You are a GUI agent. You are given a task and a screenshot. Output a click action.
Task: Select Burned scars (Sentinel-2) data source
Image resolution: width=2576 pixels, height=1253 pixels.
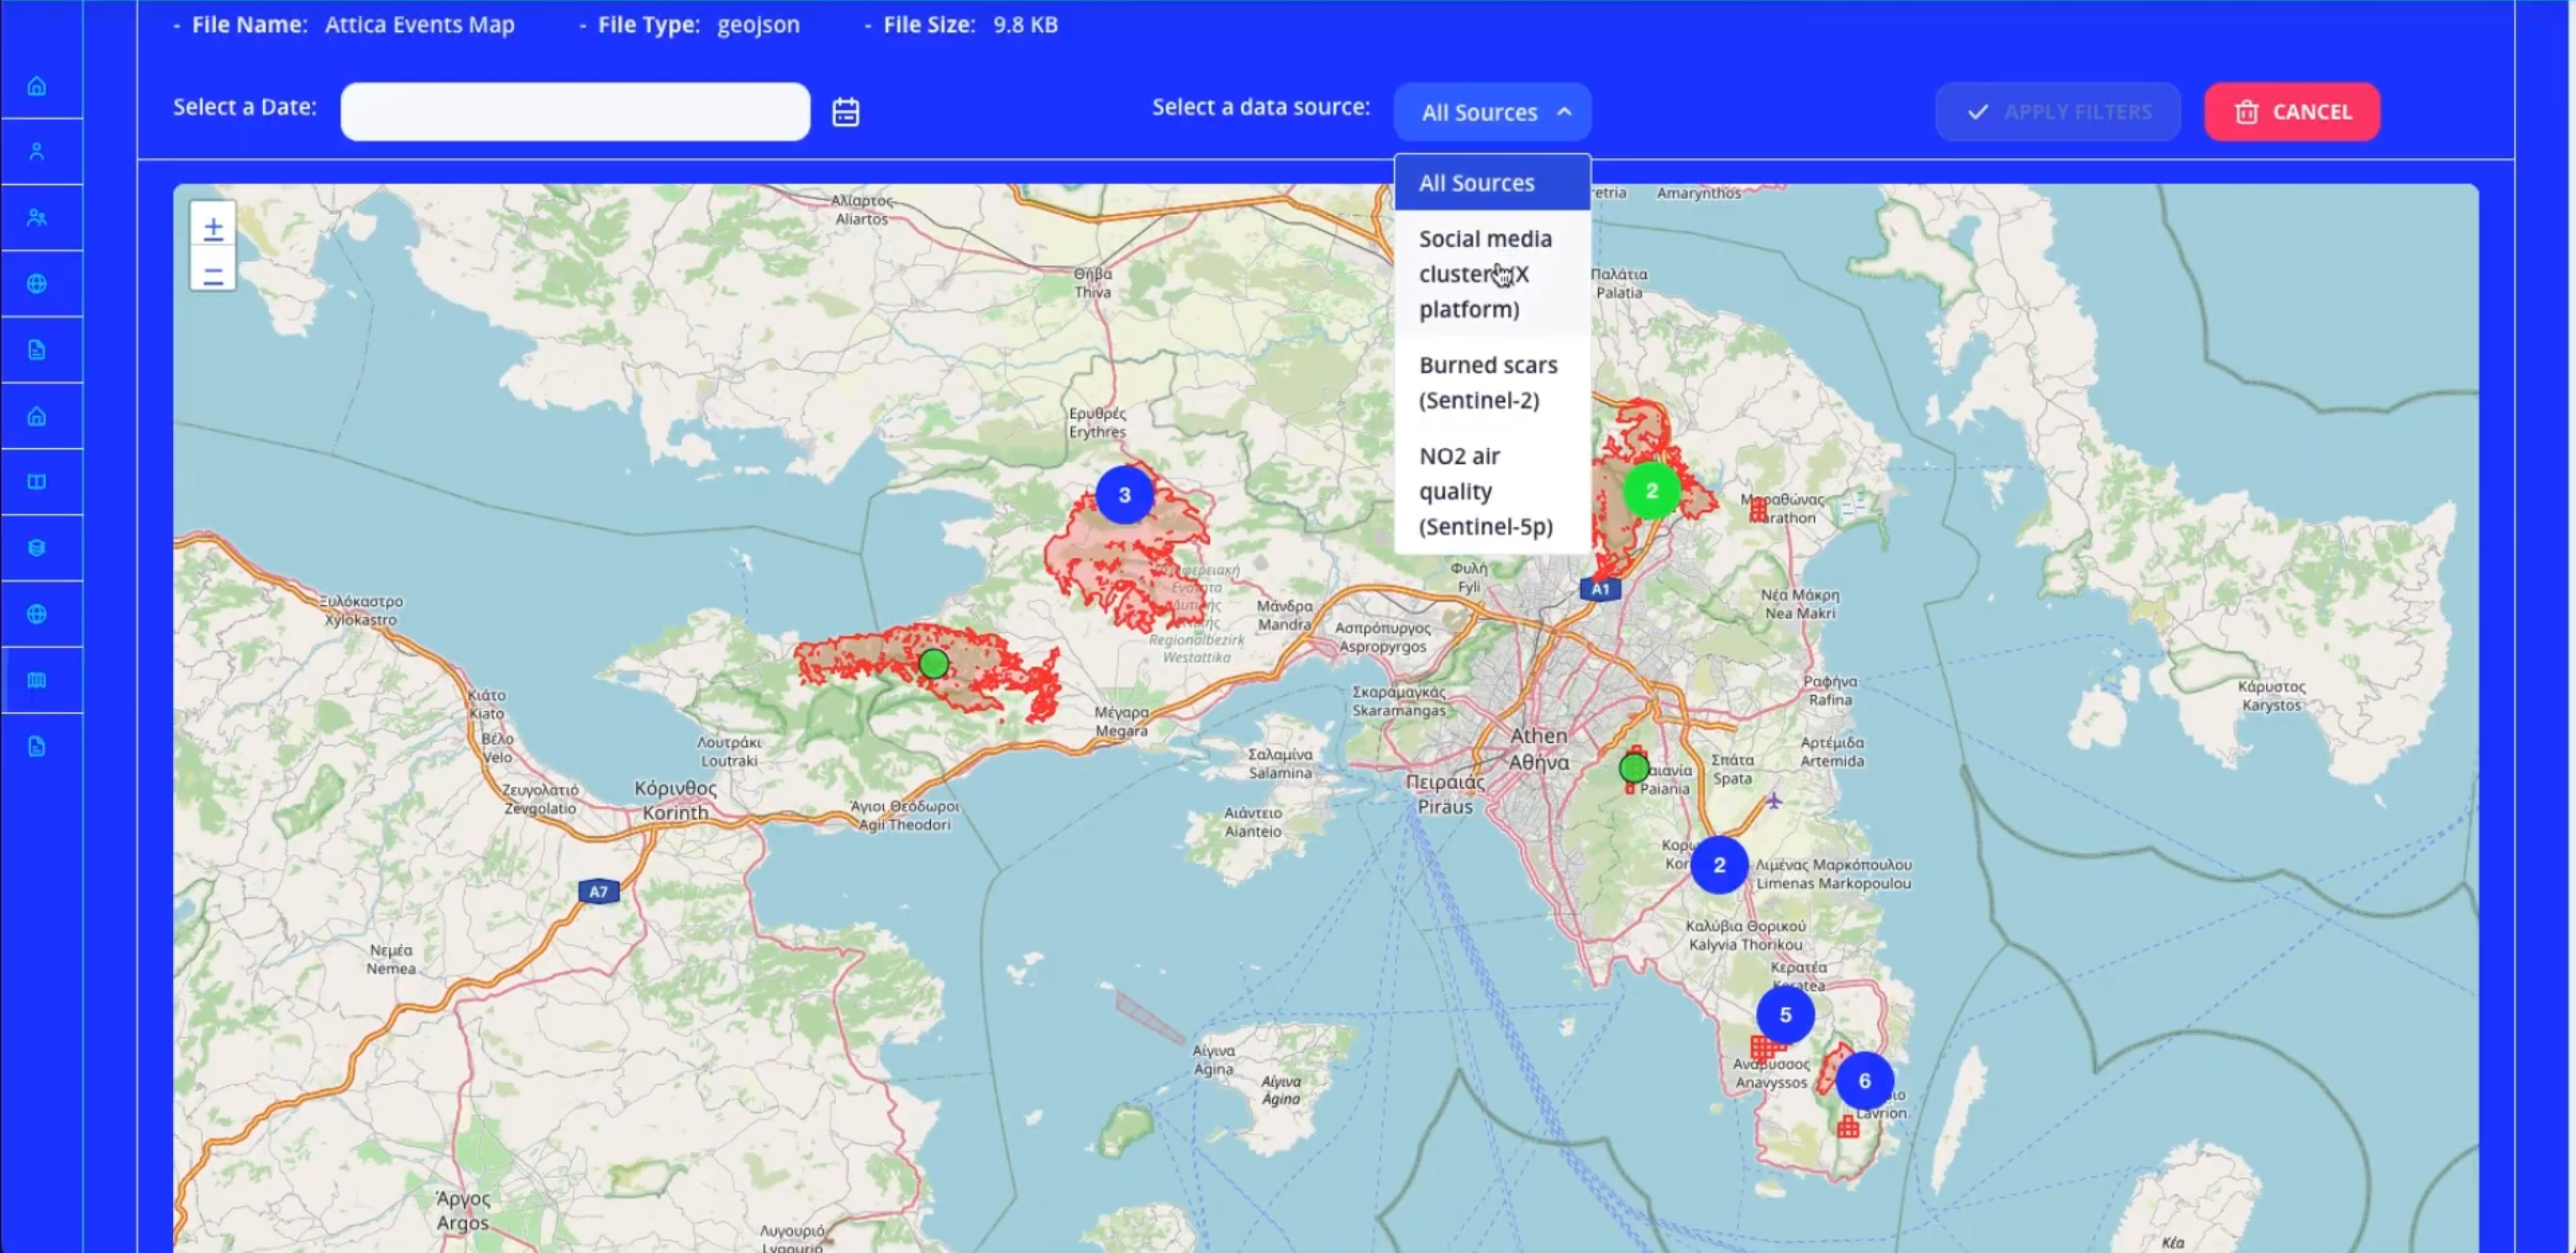point(1488,382)
